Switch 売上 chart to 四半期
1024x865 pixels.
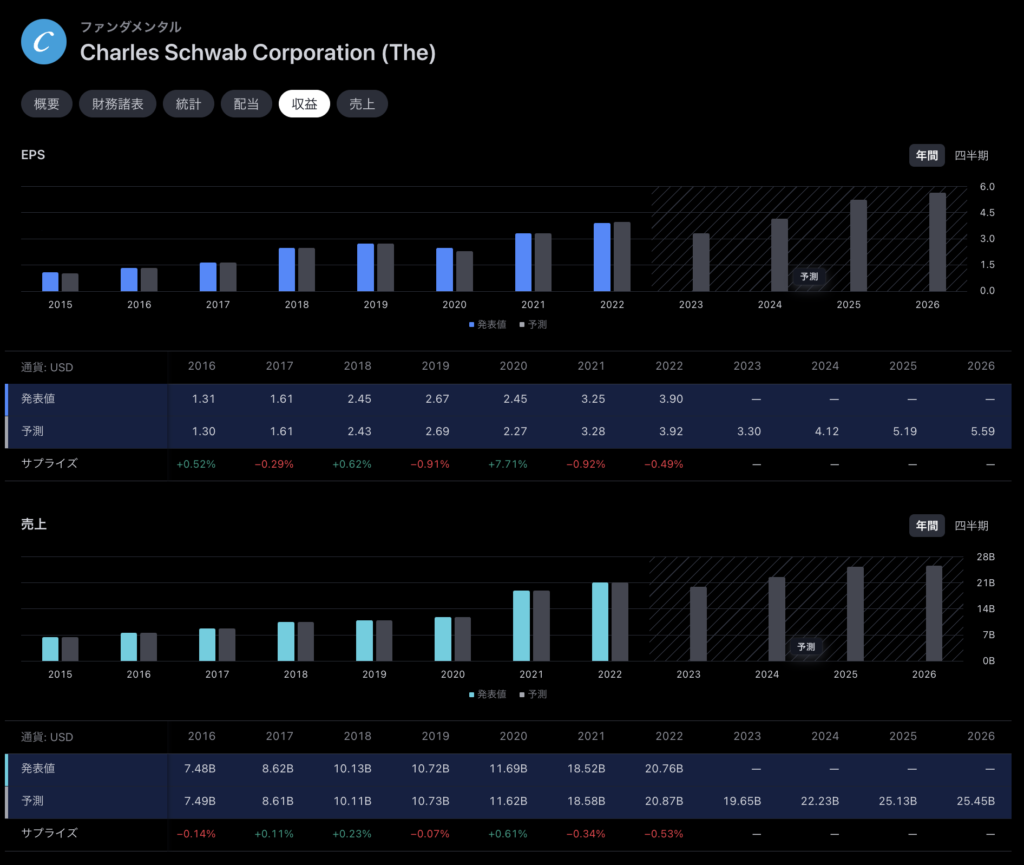tap(971, 526)
